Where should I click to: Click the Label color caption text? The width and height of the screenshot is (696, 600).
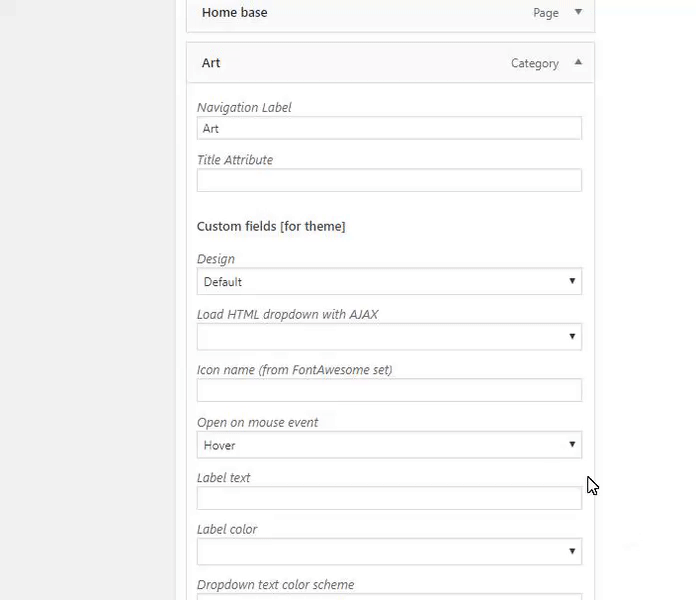(x=227, y=529)
